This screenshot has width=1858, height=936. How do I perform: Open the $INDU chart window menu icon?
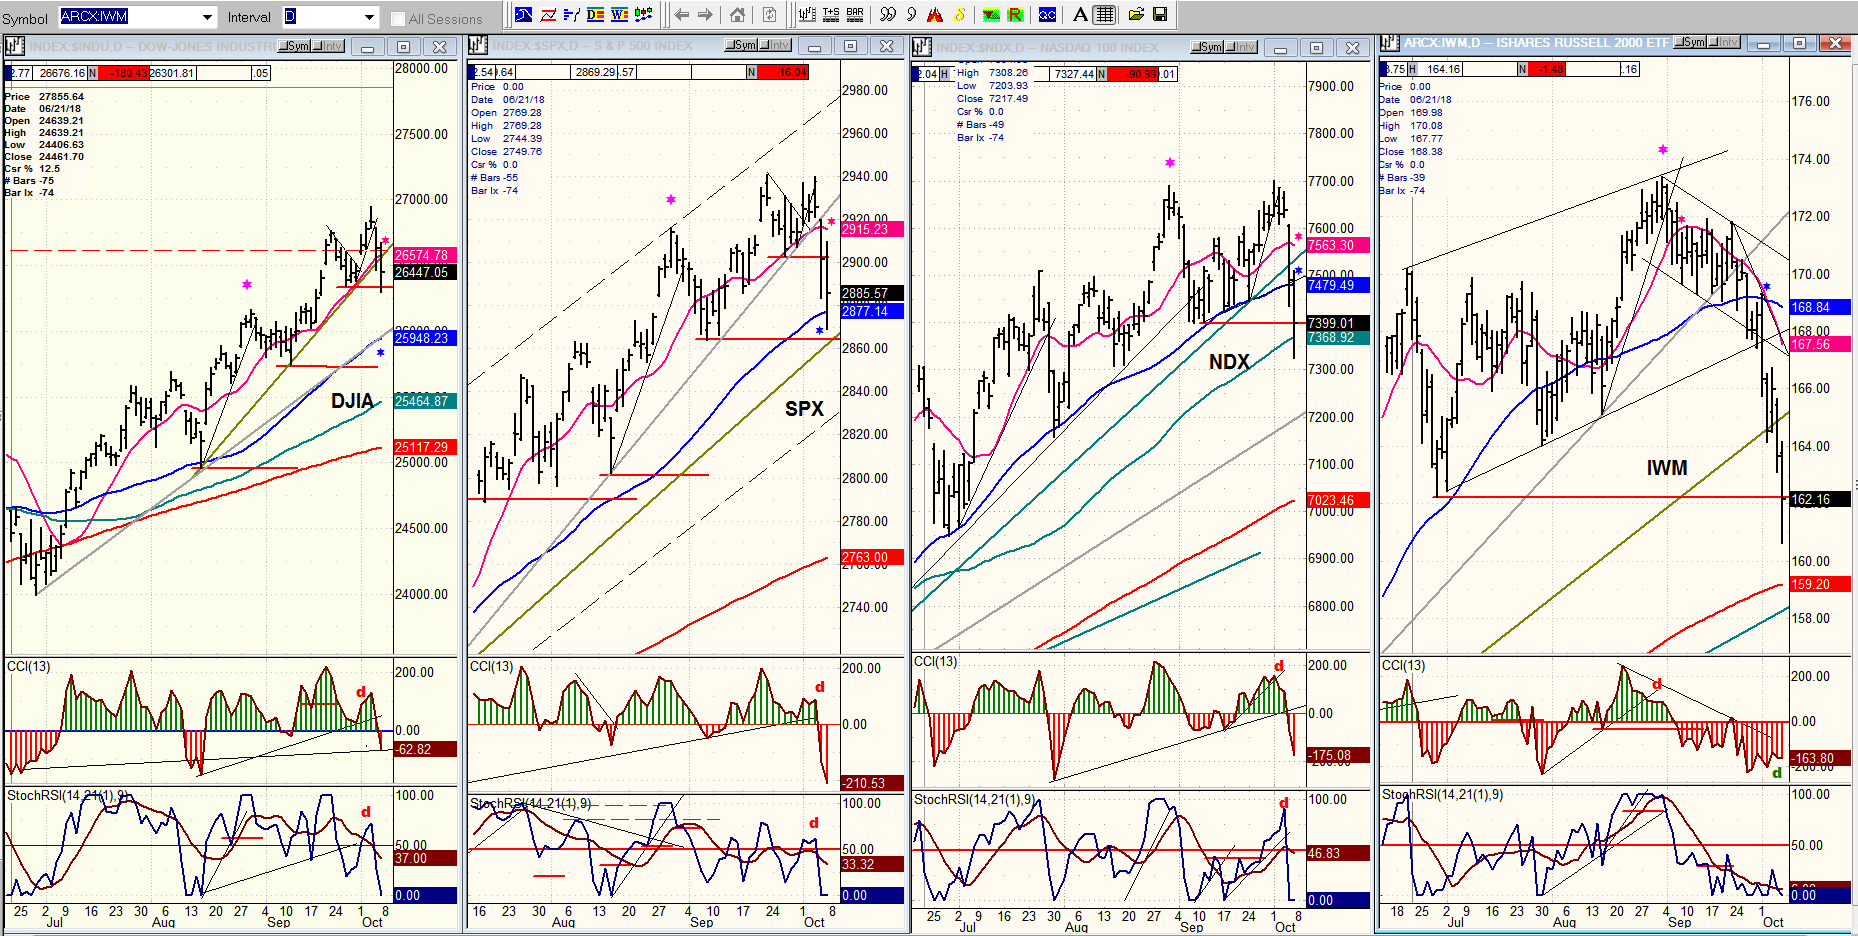[x=14, y=46]
